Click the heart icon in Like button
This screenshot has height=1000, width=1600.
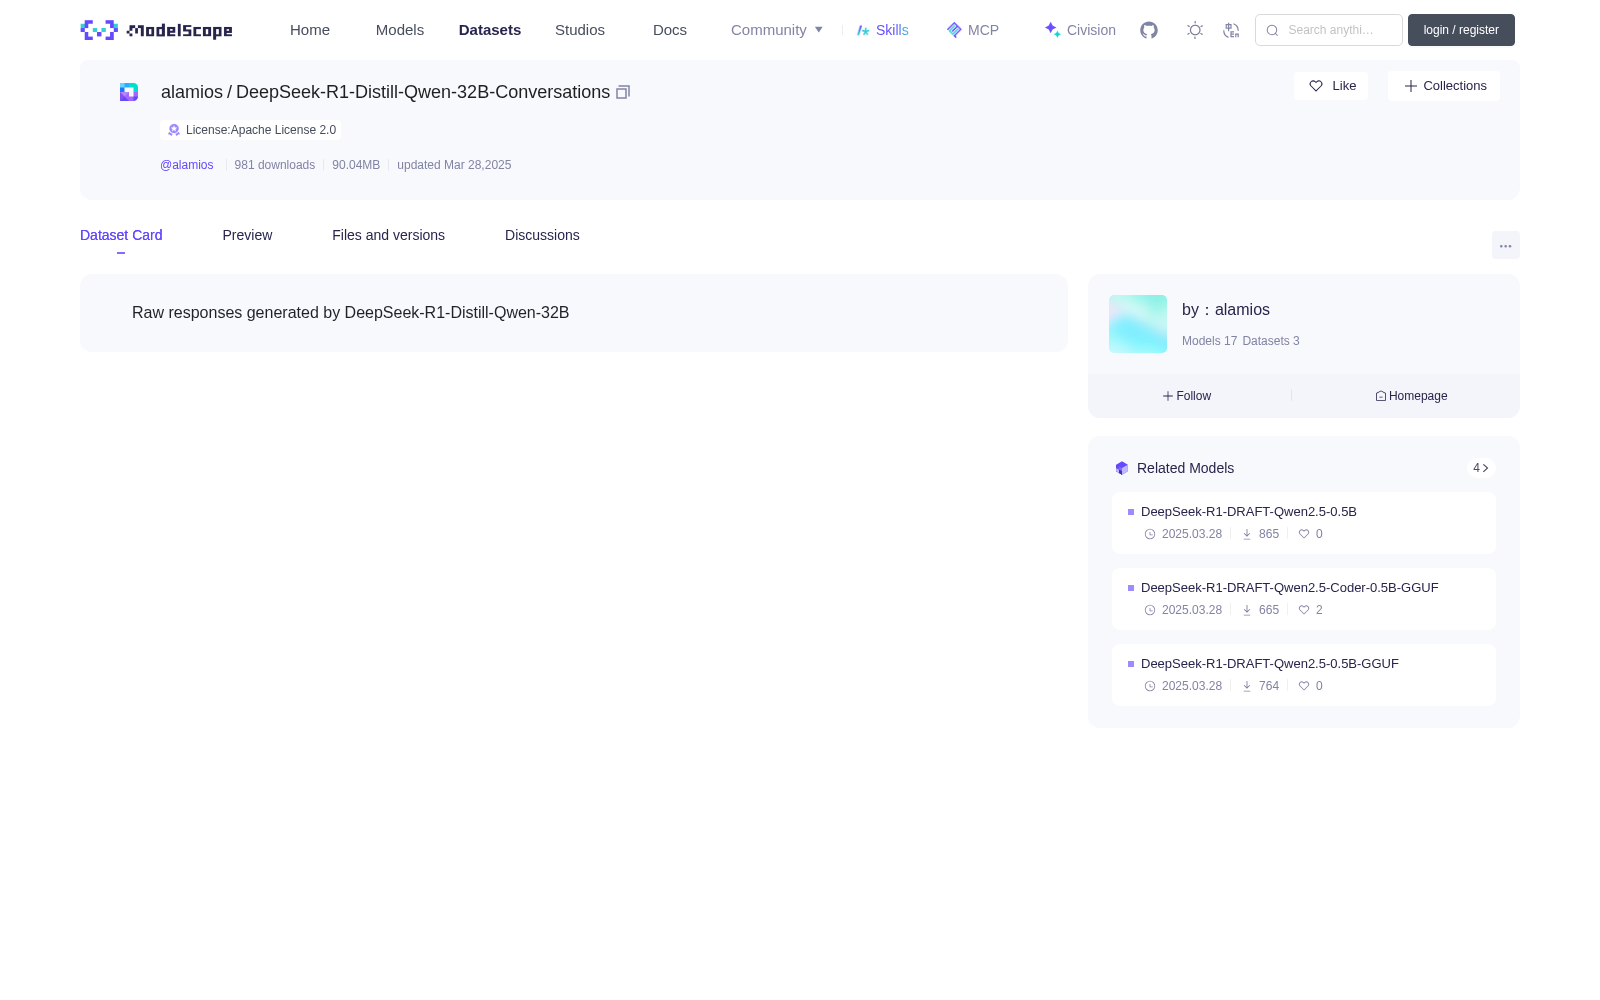pyautogui.click(x=1316, y=86)
